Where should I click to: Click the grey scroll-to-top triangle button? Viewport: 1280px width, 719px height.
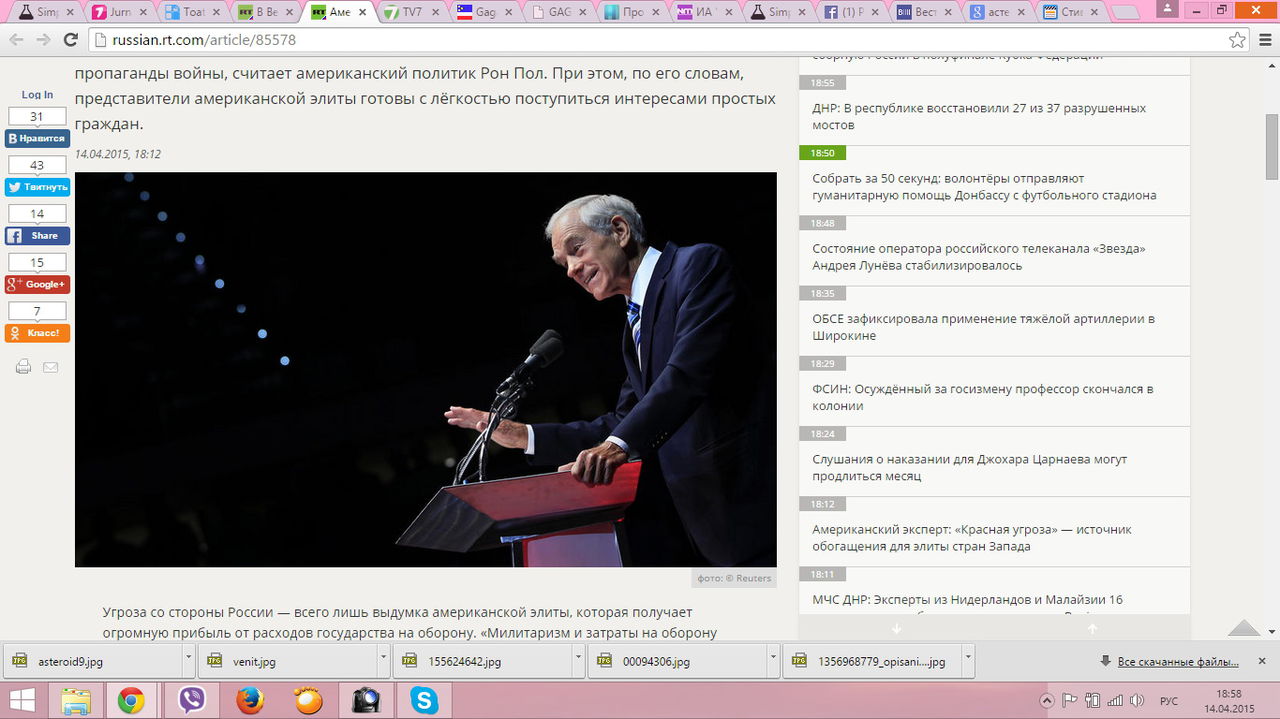coord(1243,628)
